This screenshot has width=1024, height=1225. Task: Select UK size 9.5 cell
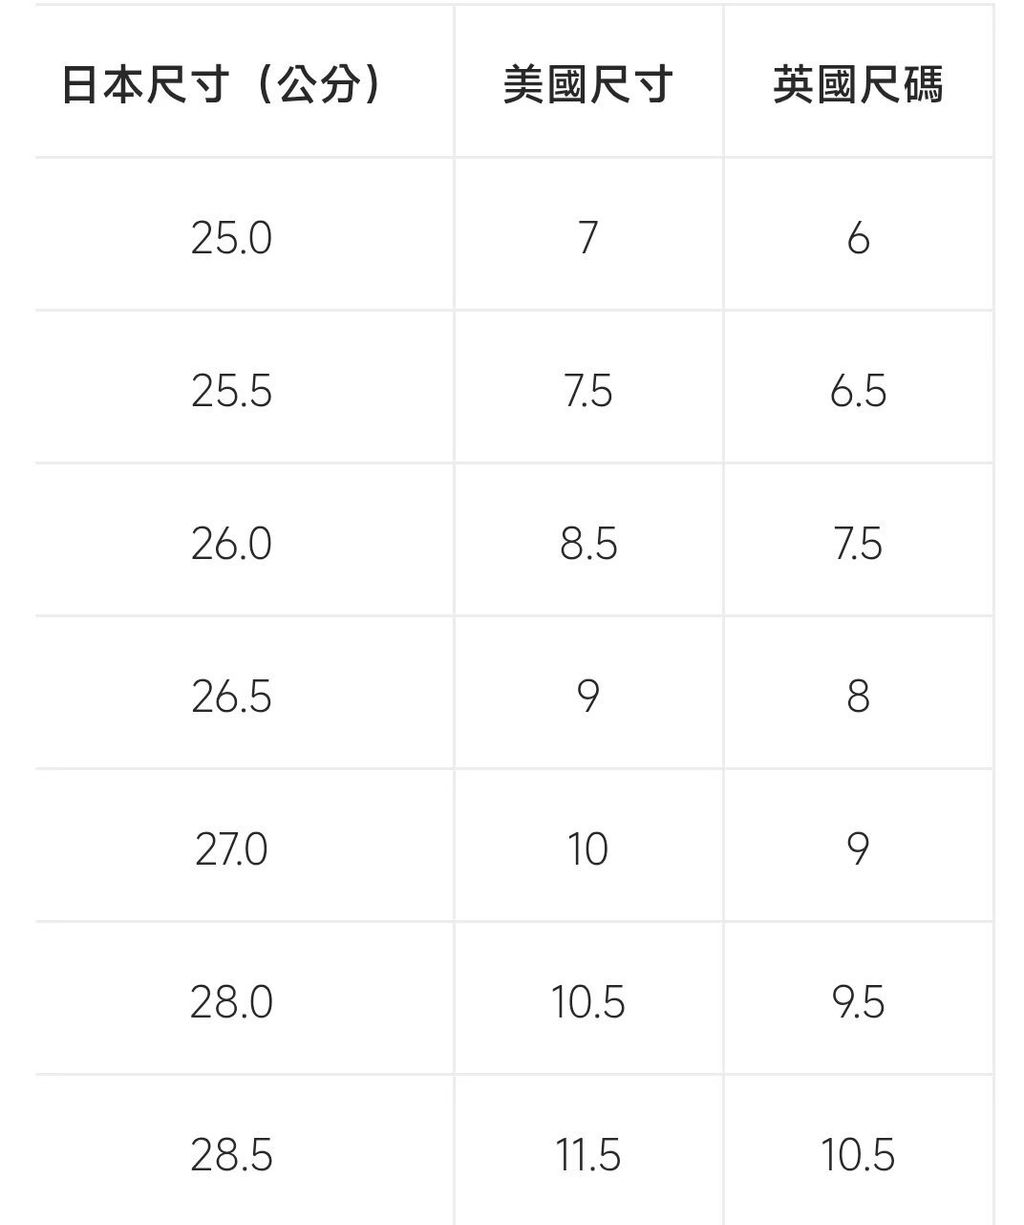tap(858, 1002)
